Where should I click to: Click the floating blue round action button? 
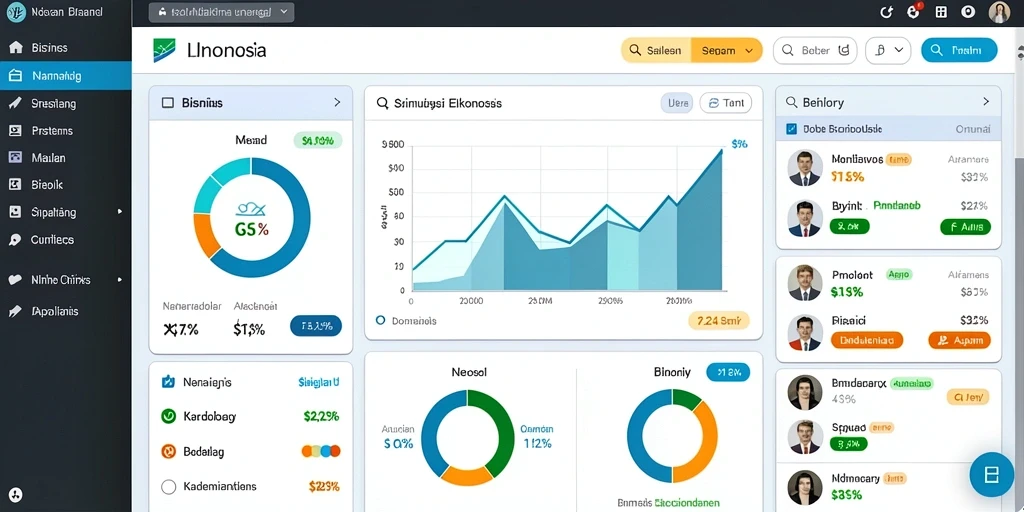pos(991,474)
